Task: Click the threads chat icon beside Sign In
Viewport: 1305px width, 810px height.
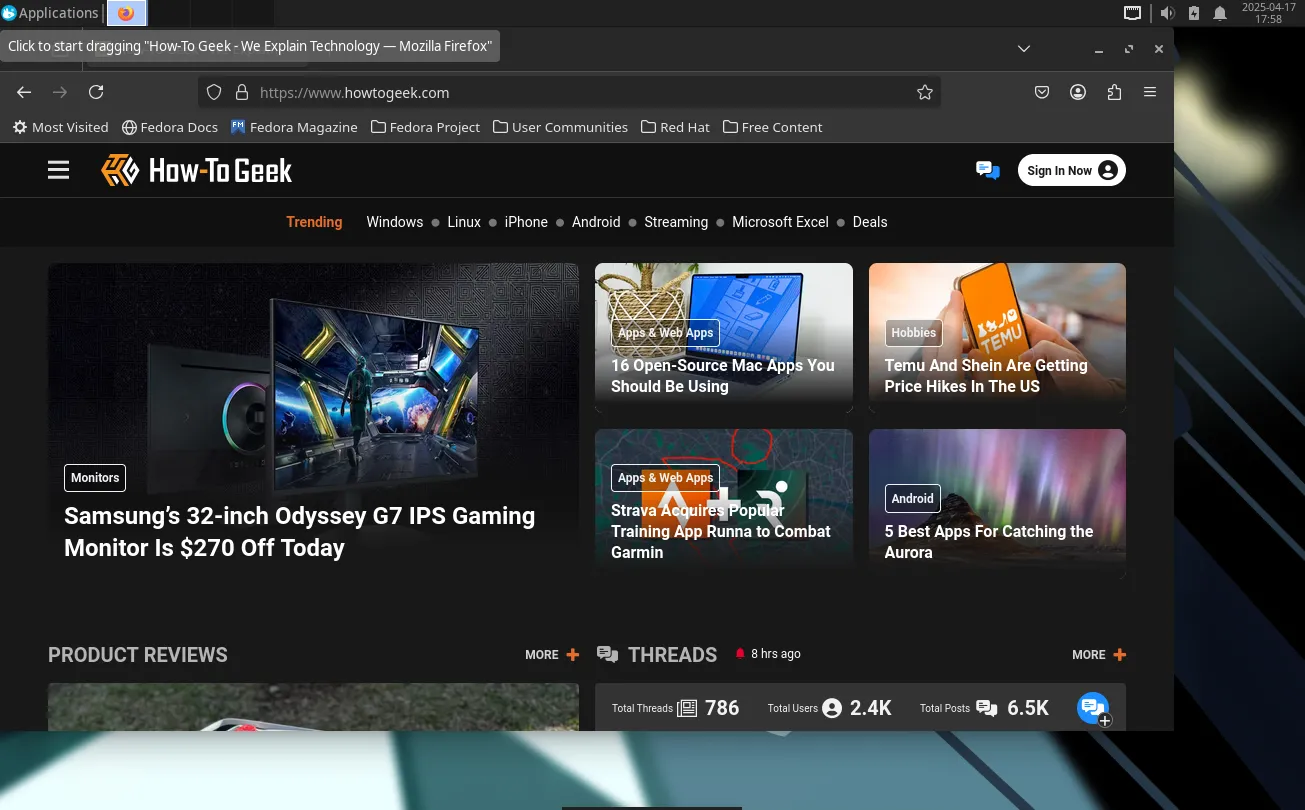Action: coord(987,170)
